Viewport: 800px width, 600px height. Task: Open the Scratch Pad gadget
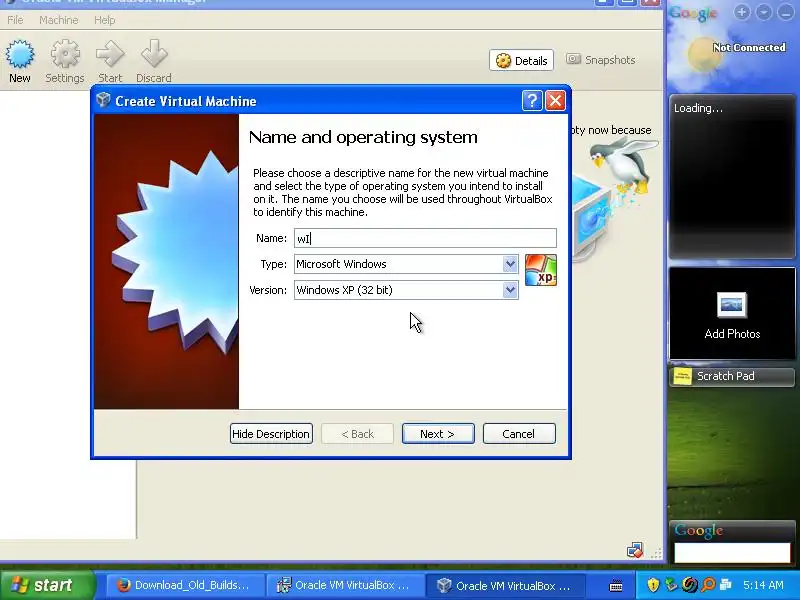pos(732,377)
